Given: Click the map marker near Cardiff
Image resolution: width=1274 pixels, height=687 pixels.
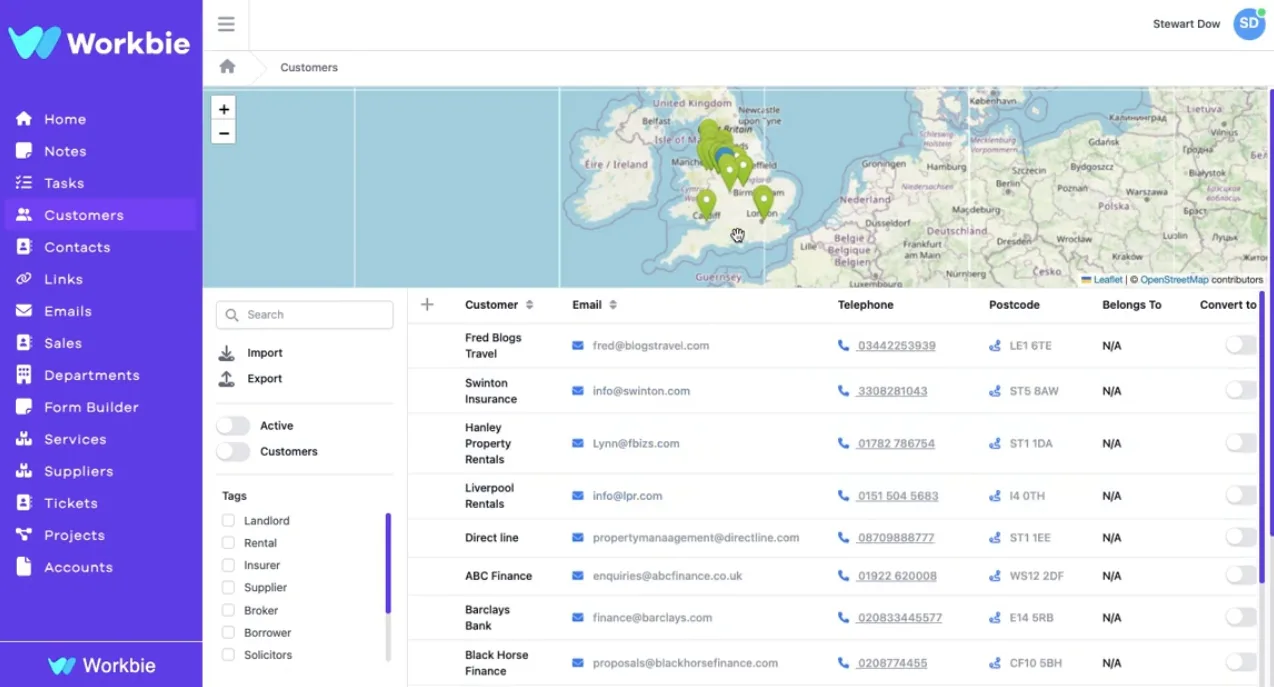Looking at the screenshot, I should tap(706, 204).
